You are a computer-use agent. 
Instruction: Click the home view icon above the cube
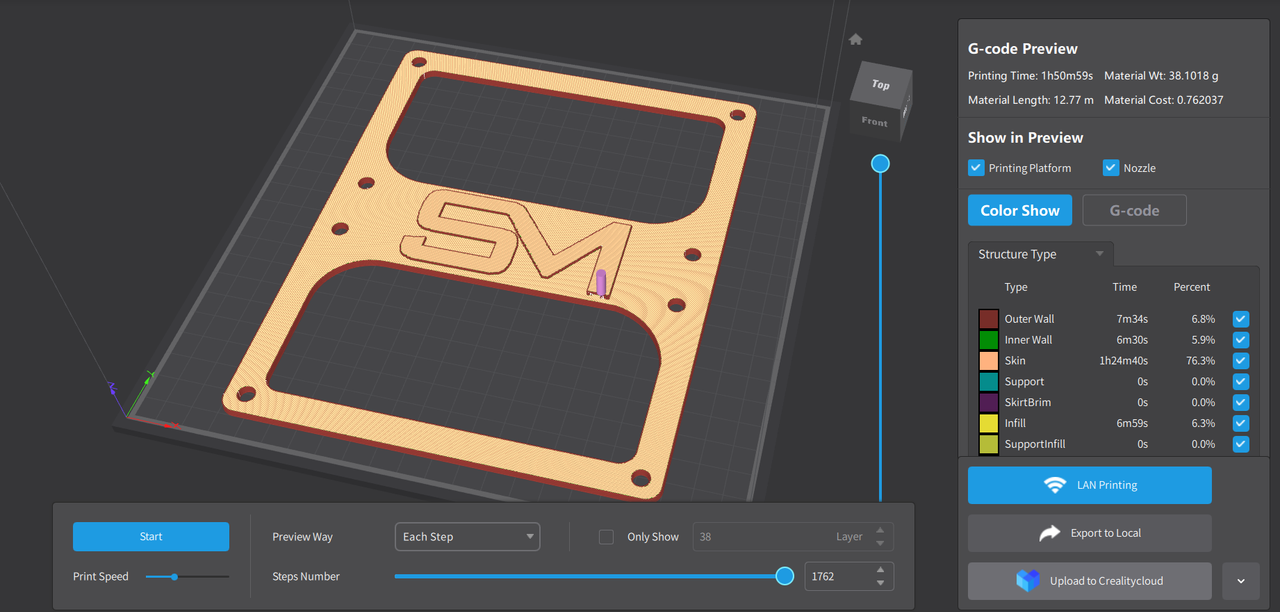(855, 39)
